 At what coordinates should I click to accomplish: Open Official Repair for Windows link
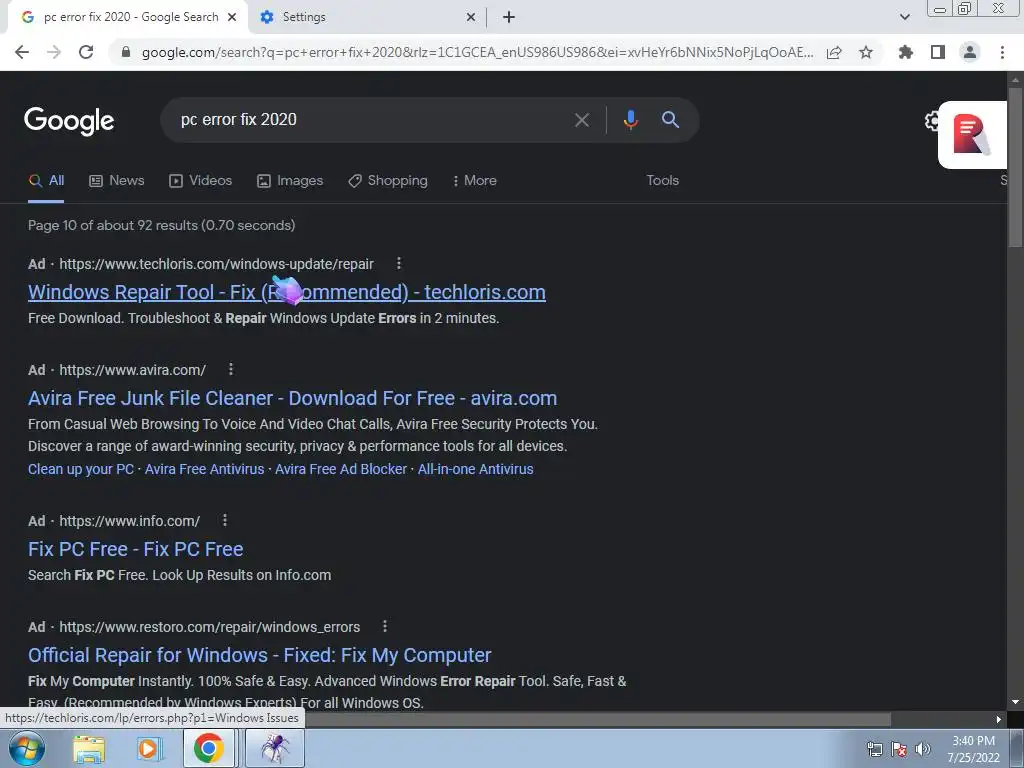260,655
